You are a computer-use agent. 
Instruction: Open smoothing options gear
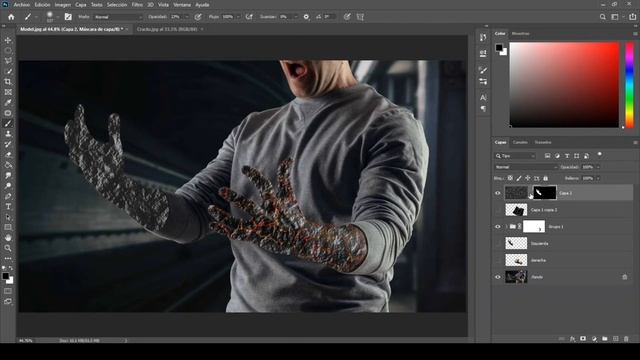306,17
